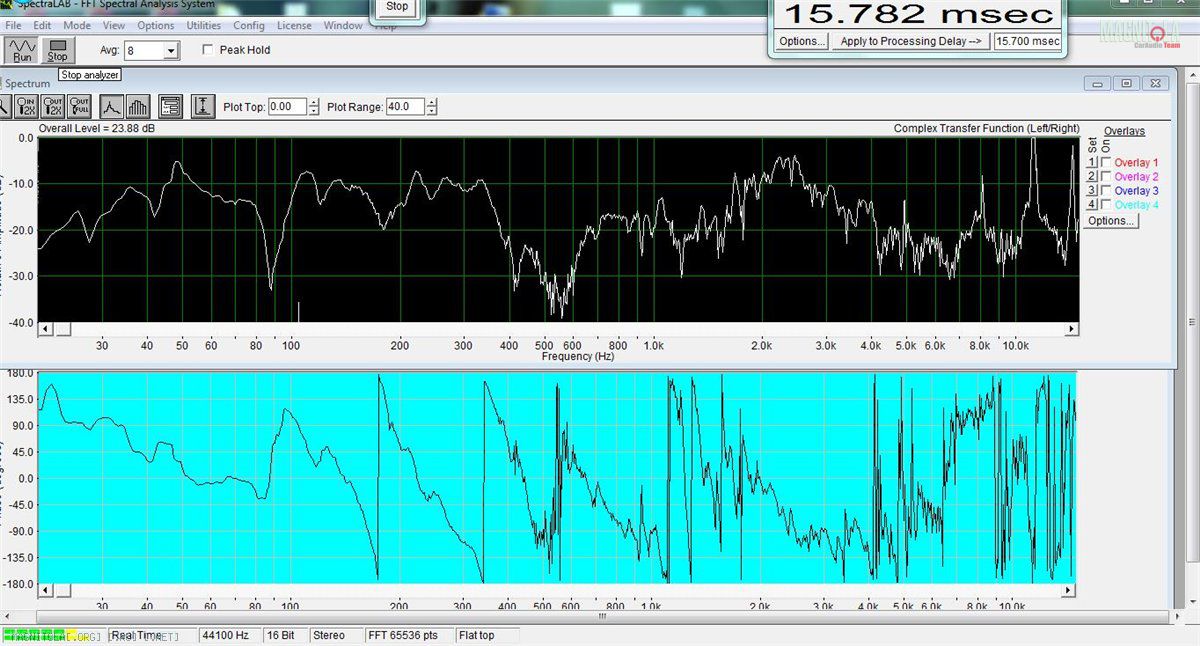Image resolution: width=1200 pixels, height=646 pixels.
Task: Click the Plot Top value field
Action: click(288, 106)
